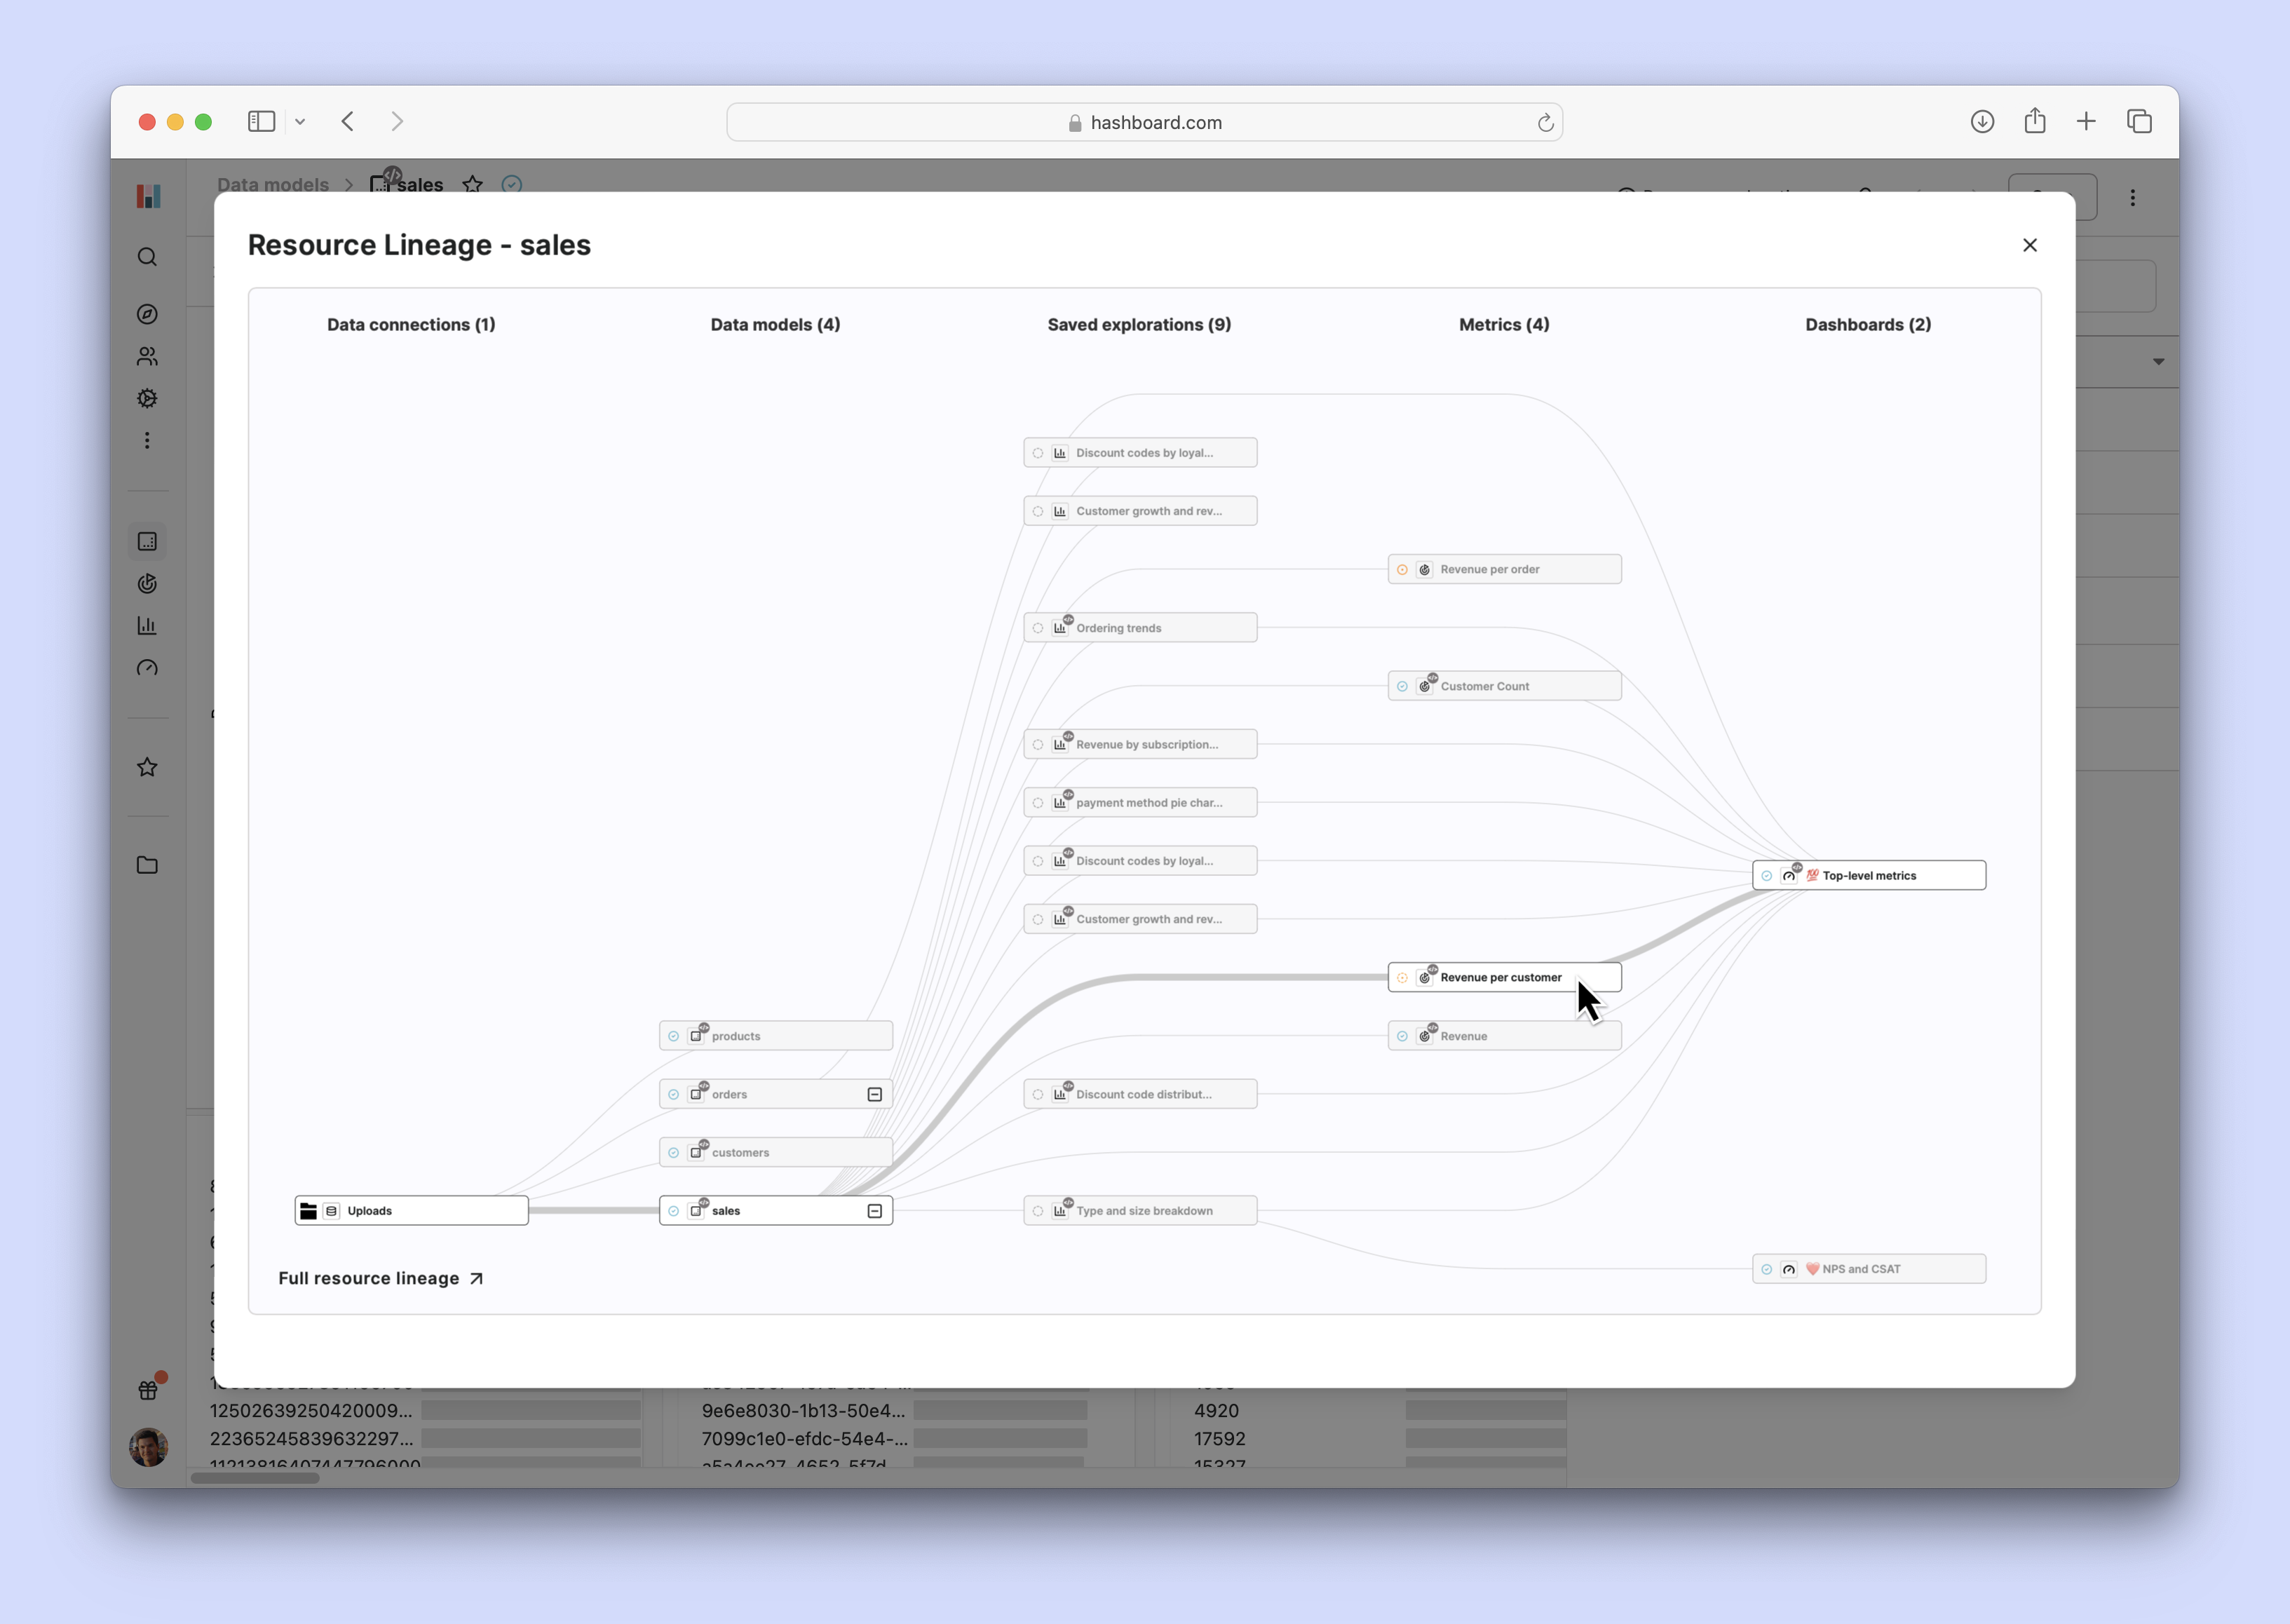Open the Customer Count metric node

click(1504, 686)
